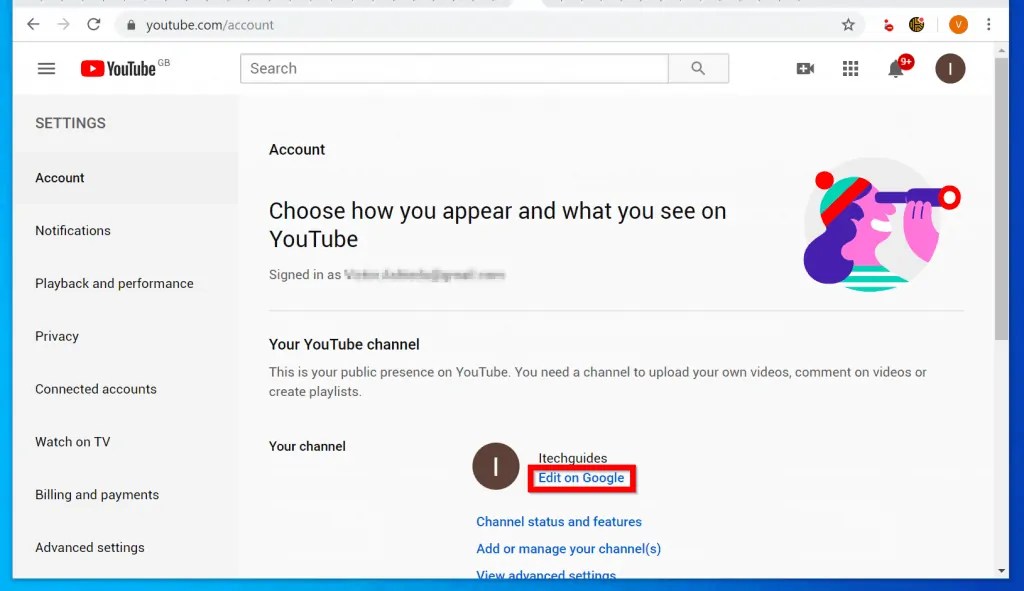Open Chrome's three-dot menu

(x=988, y=24)
